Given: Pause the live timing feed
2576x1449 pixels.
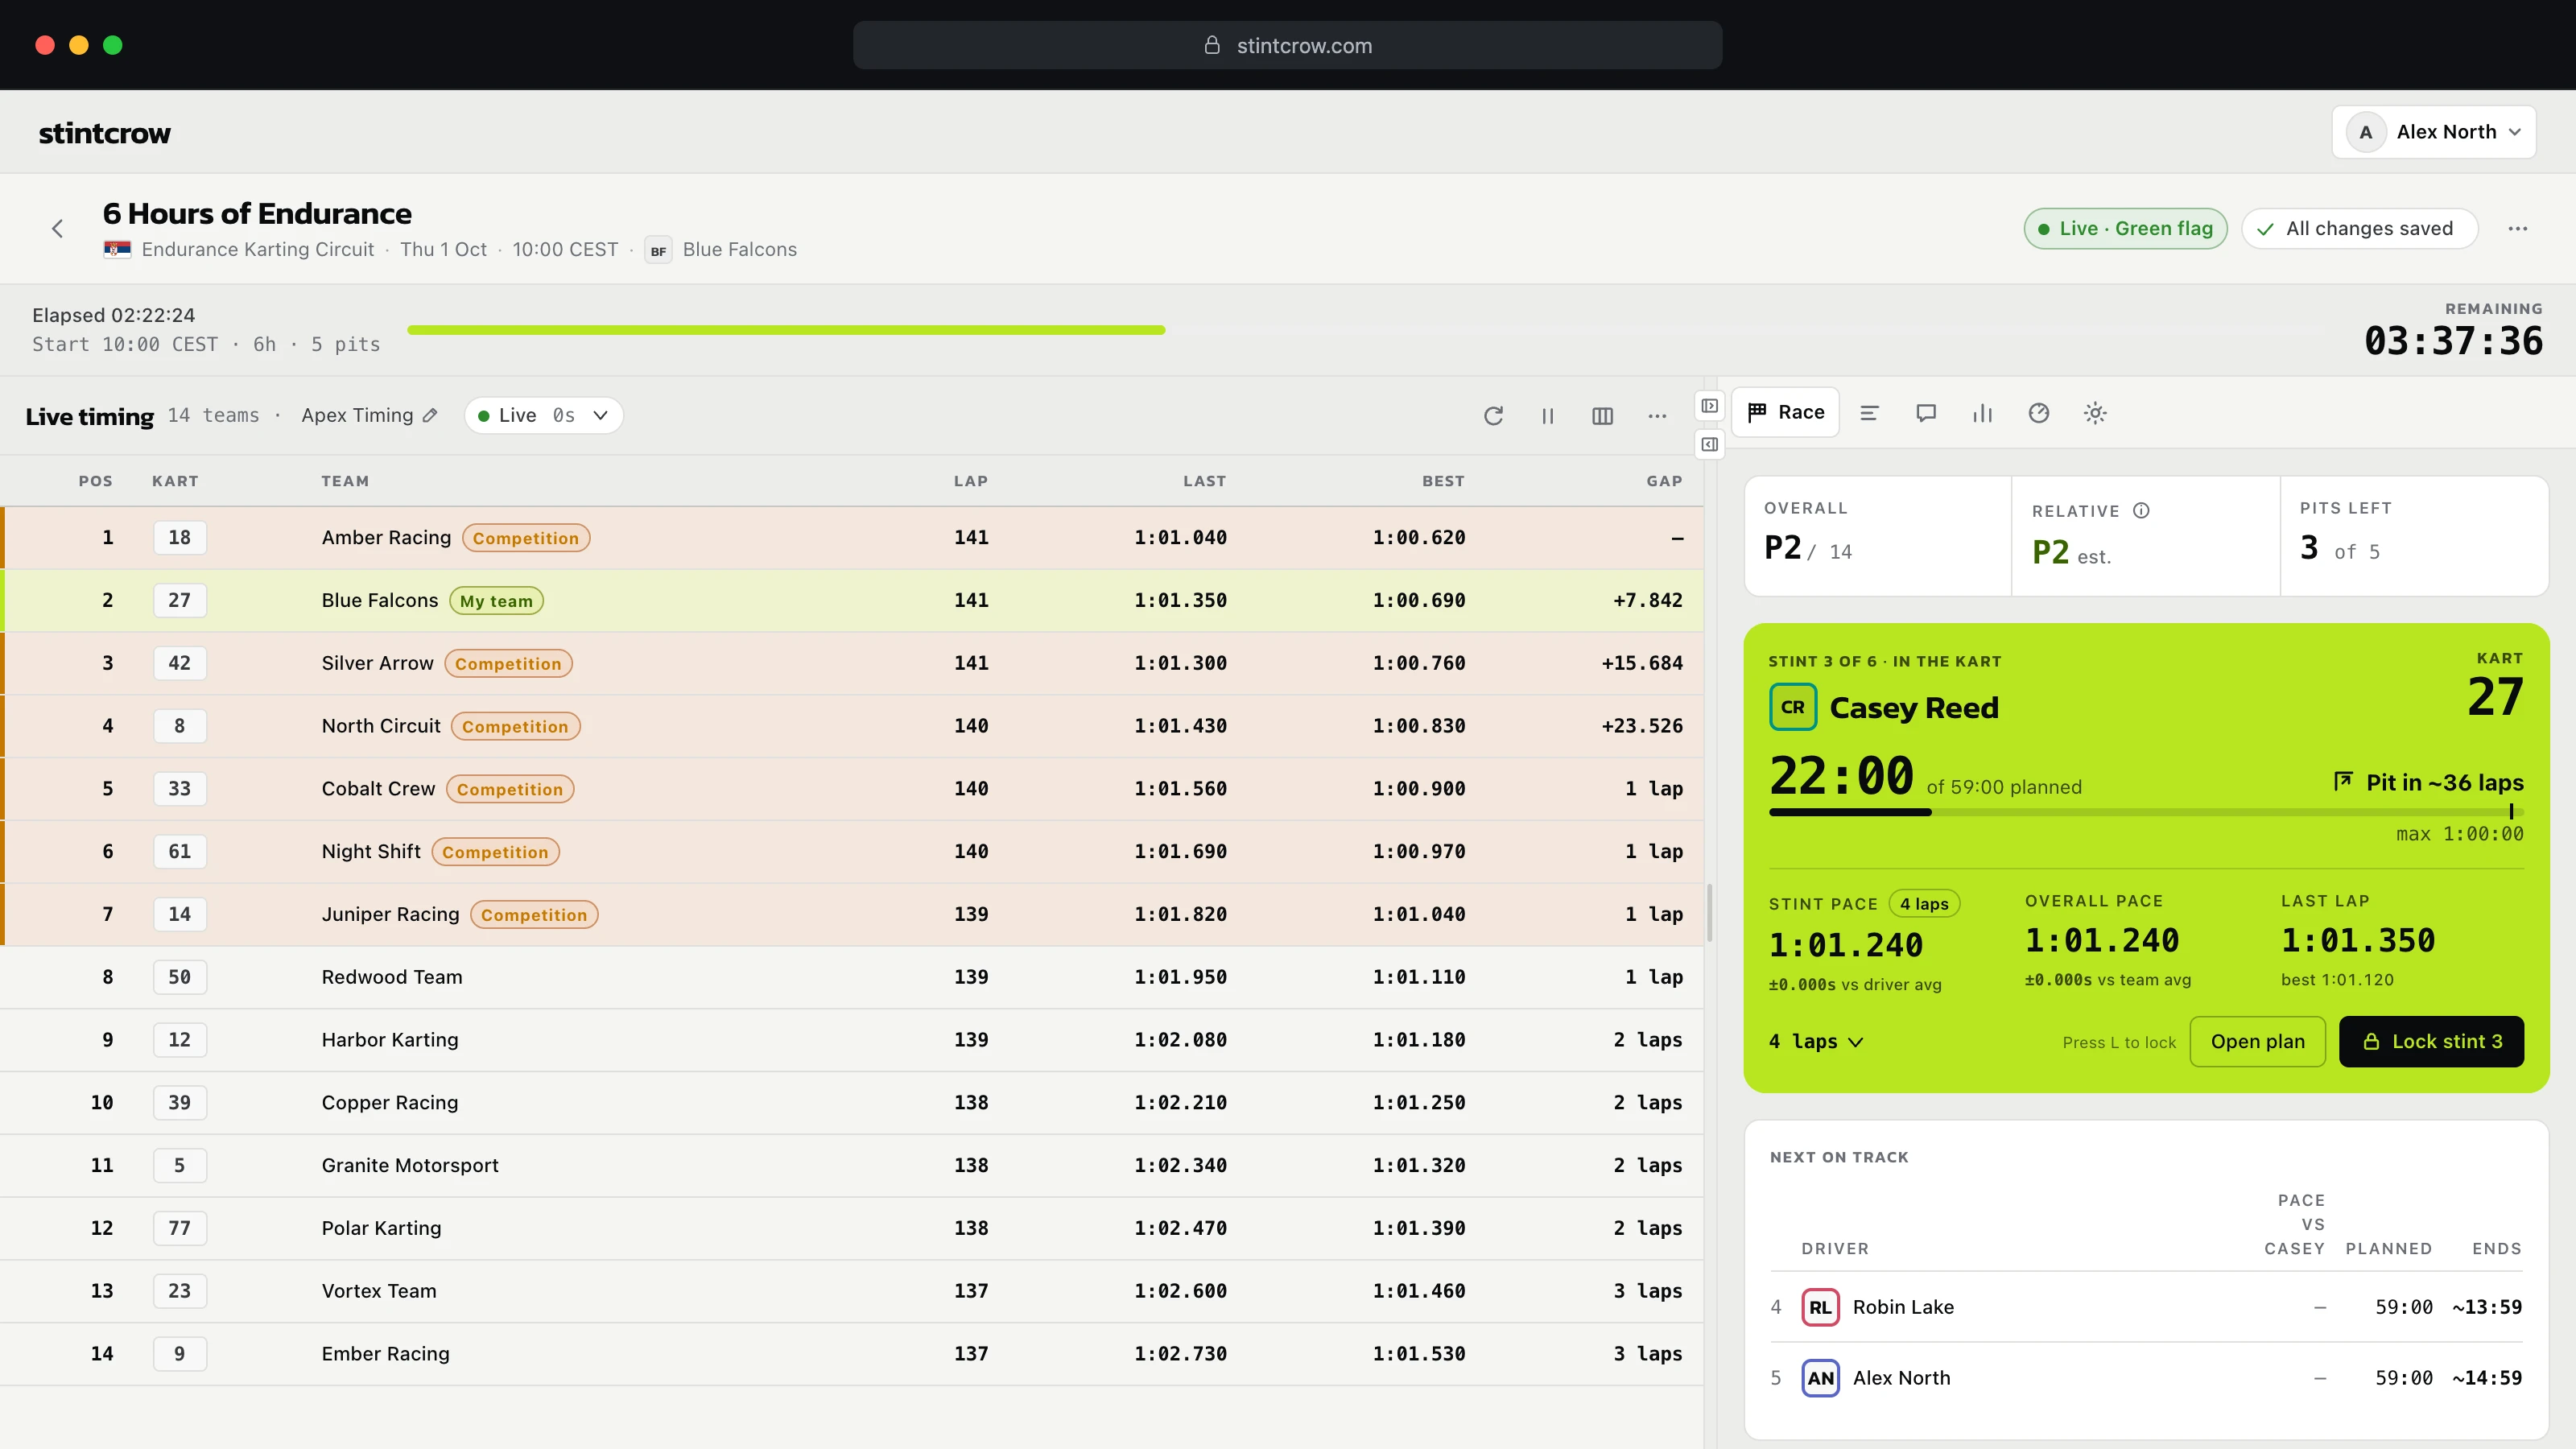Looking at the screenshot, I should [x=1547, y=416].
